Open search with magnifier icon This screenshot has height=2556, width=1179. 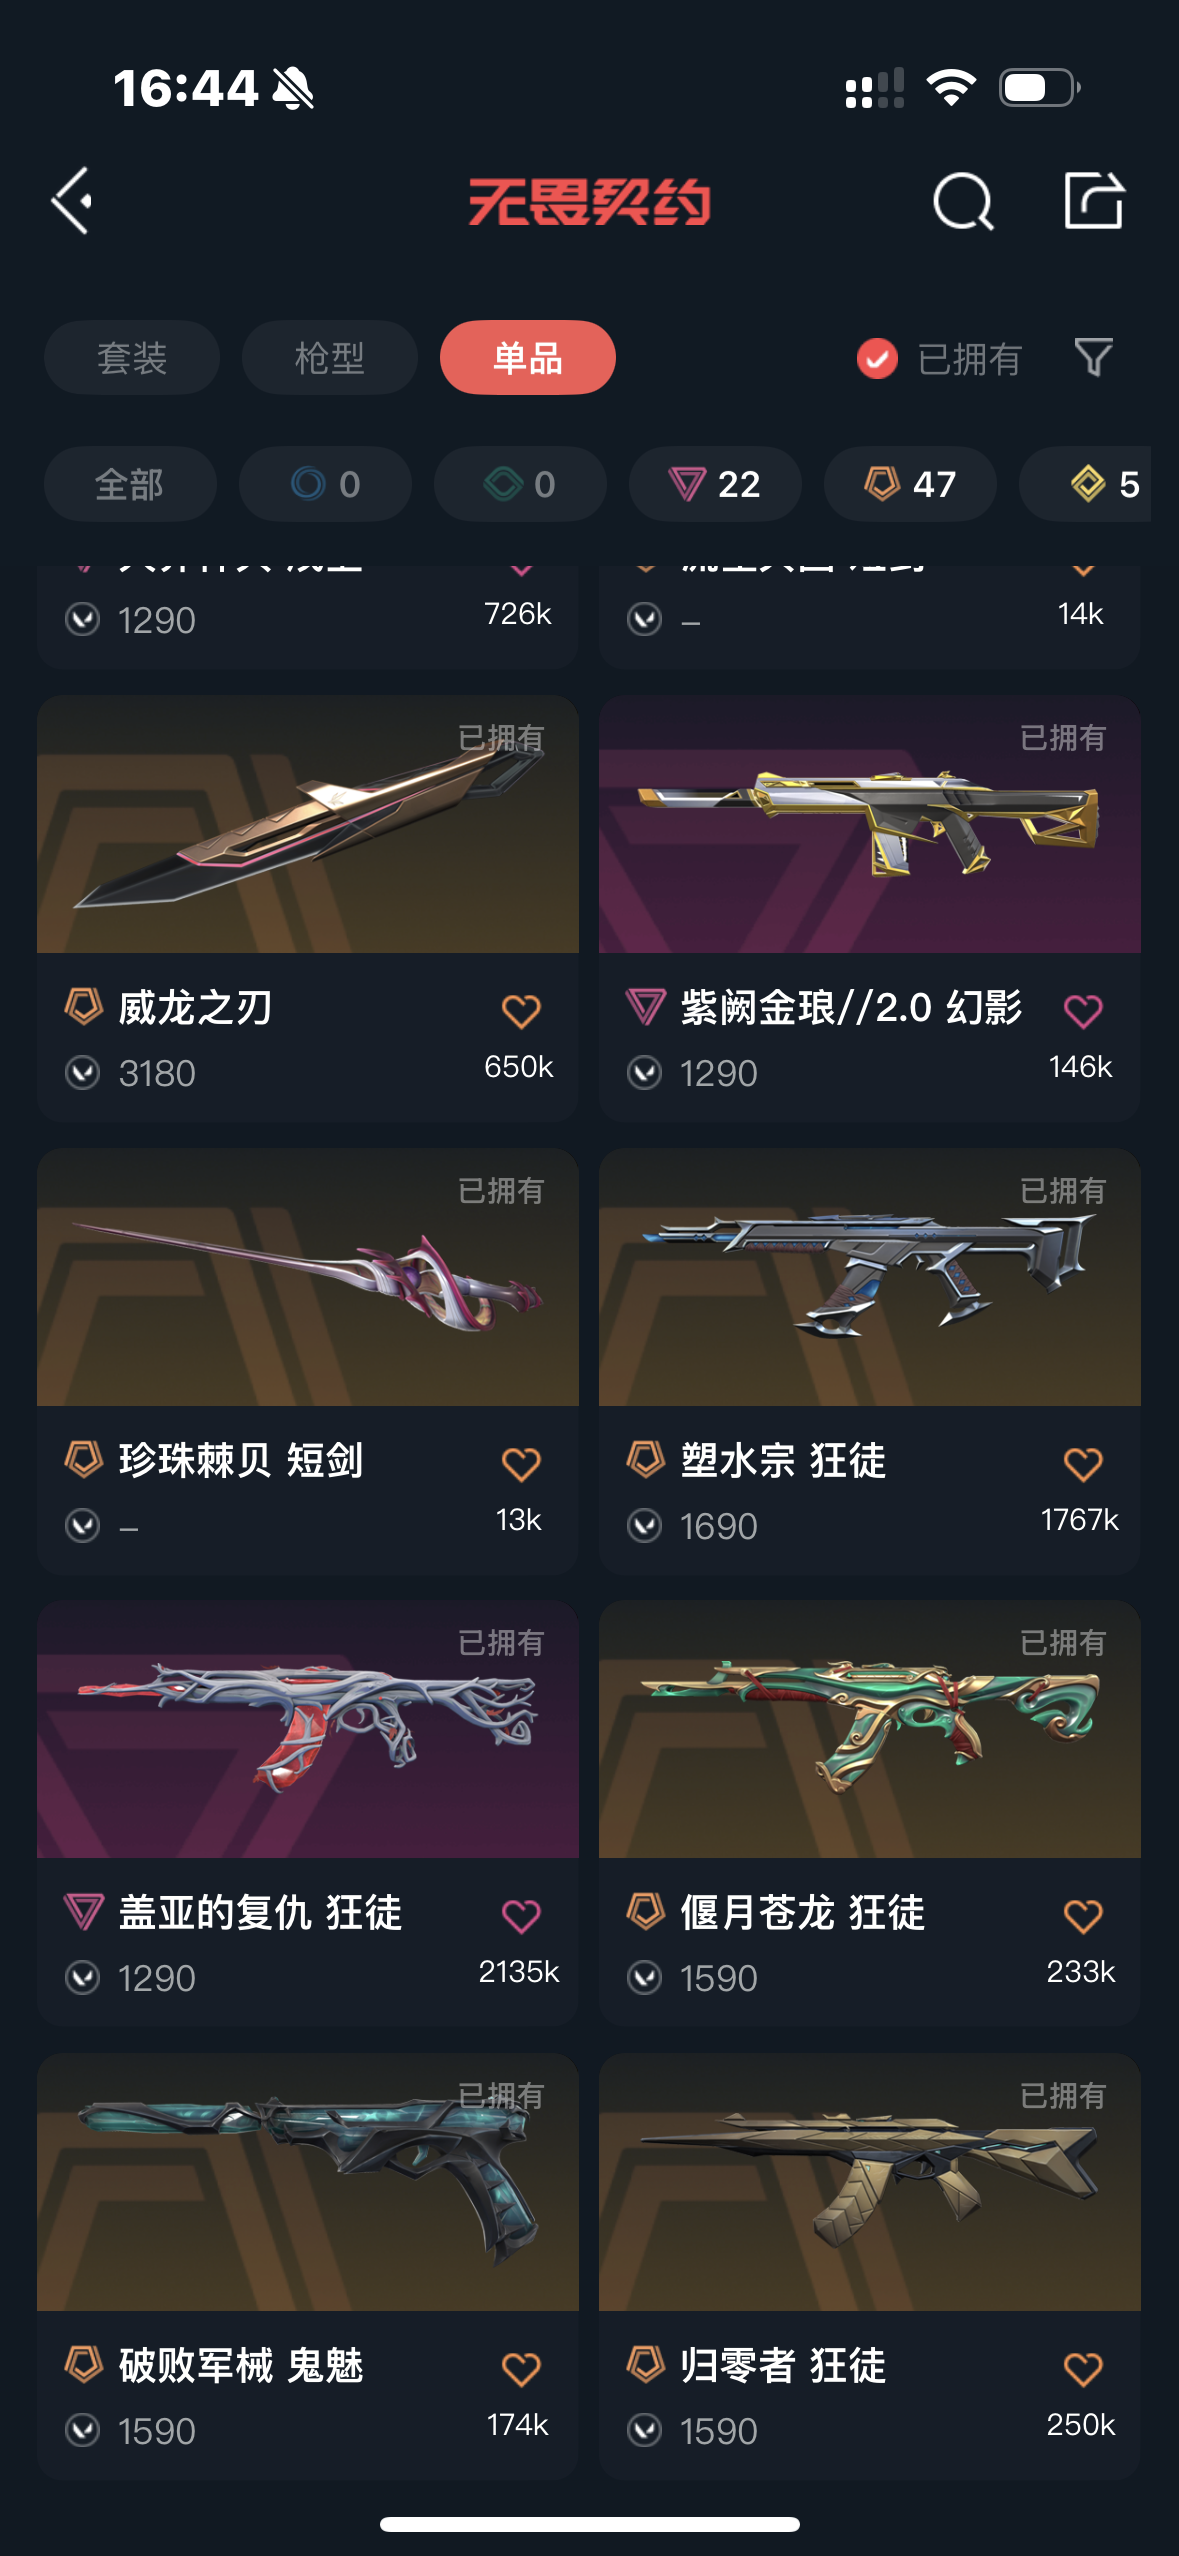[x=963, y=201]
